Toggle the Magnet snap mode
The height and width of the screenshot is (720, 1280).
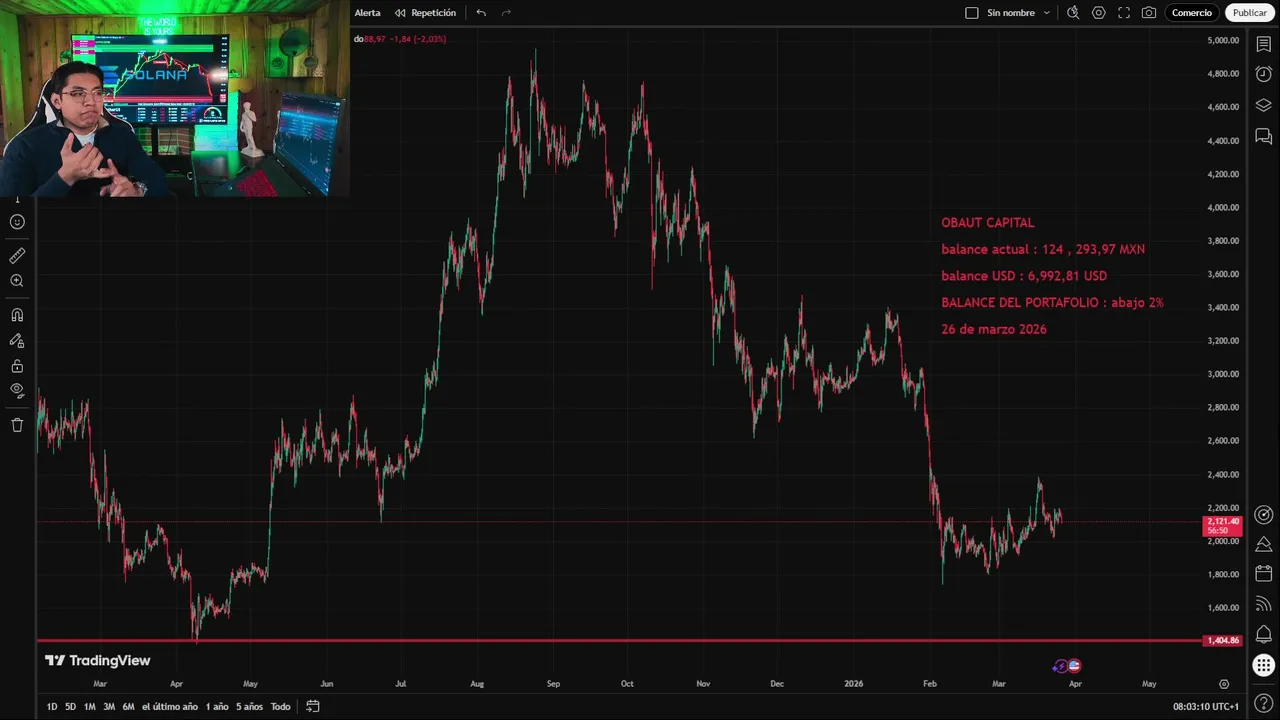tap(17, 315)
